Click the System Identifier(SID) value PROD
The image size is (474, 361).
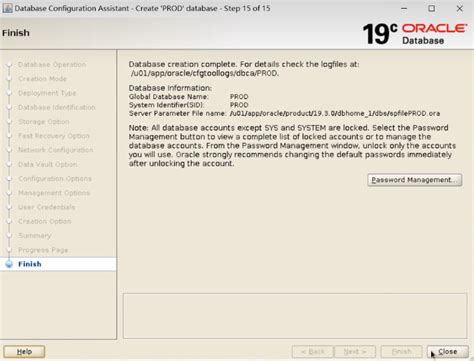[x=239, y=105]
